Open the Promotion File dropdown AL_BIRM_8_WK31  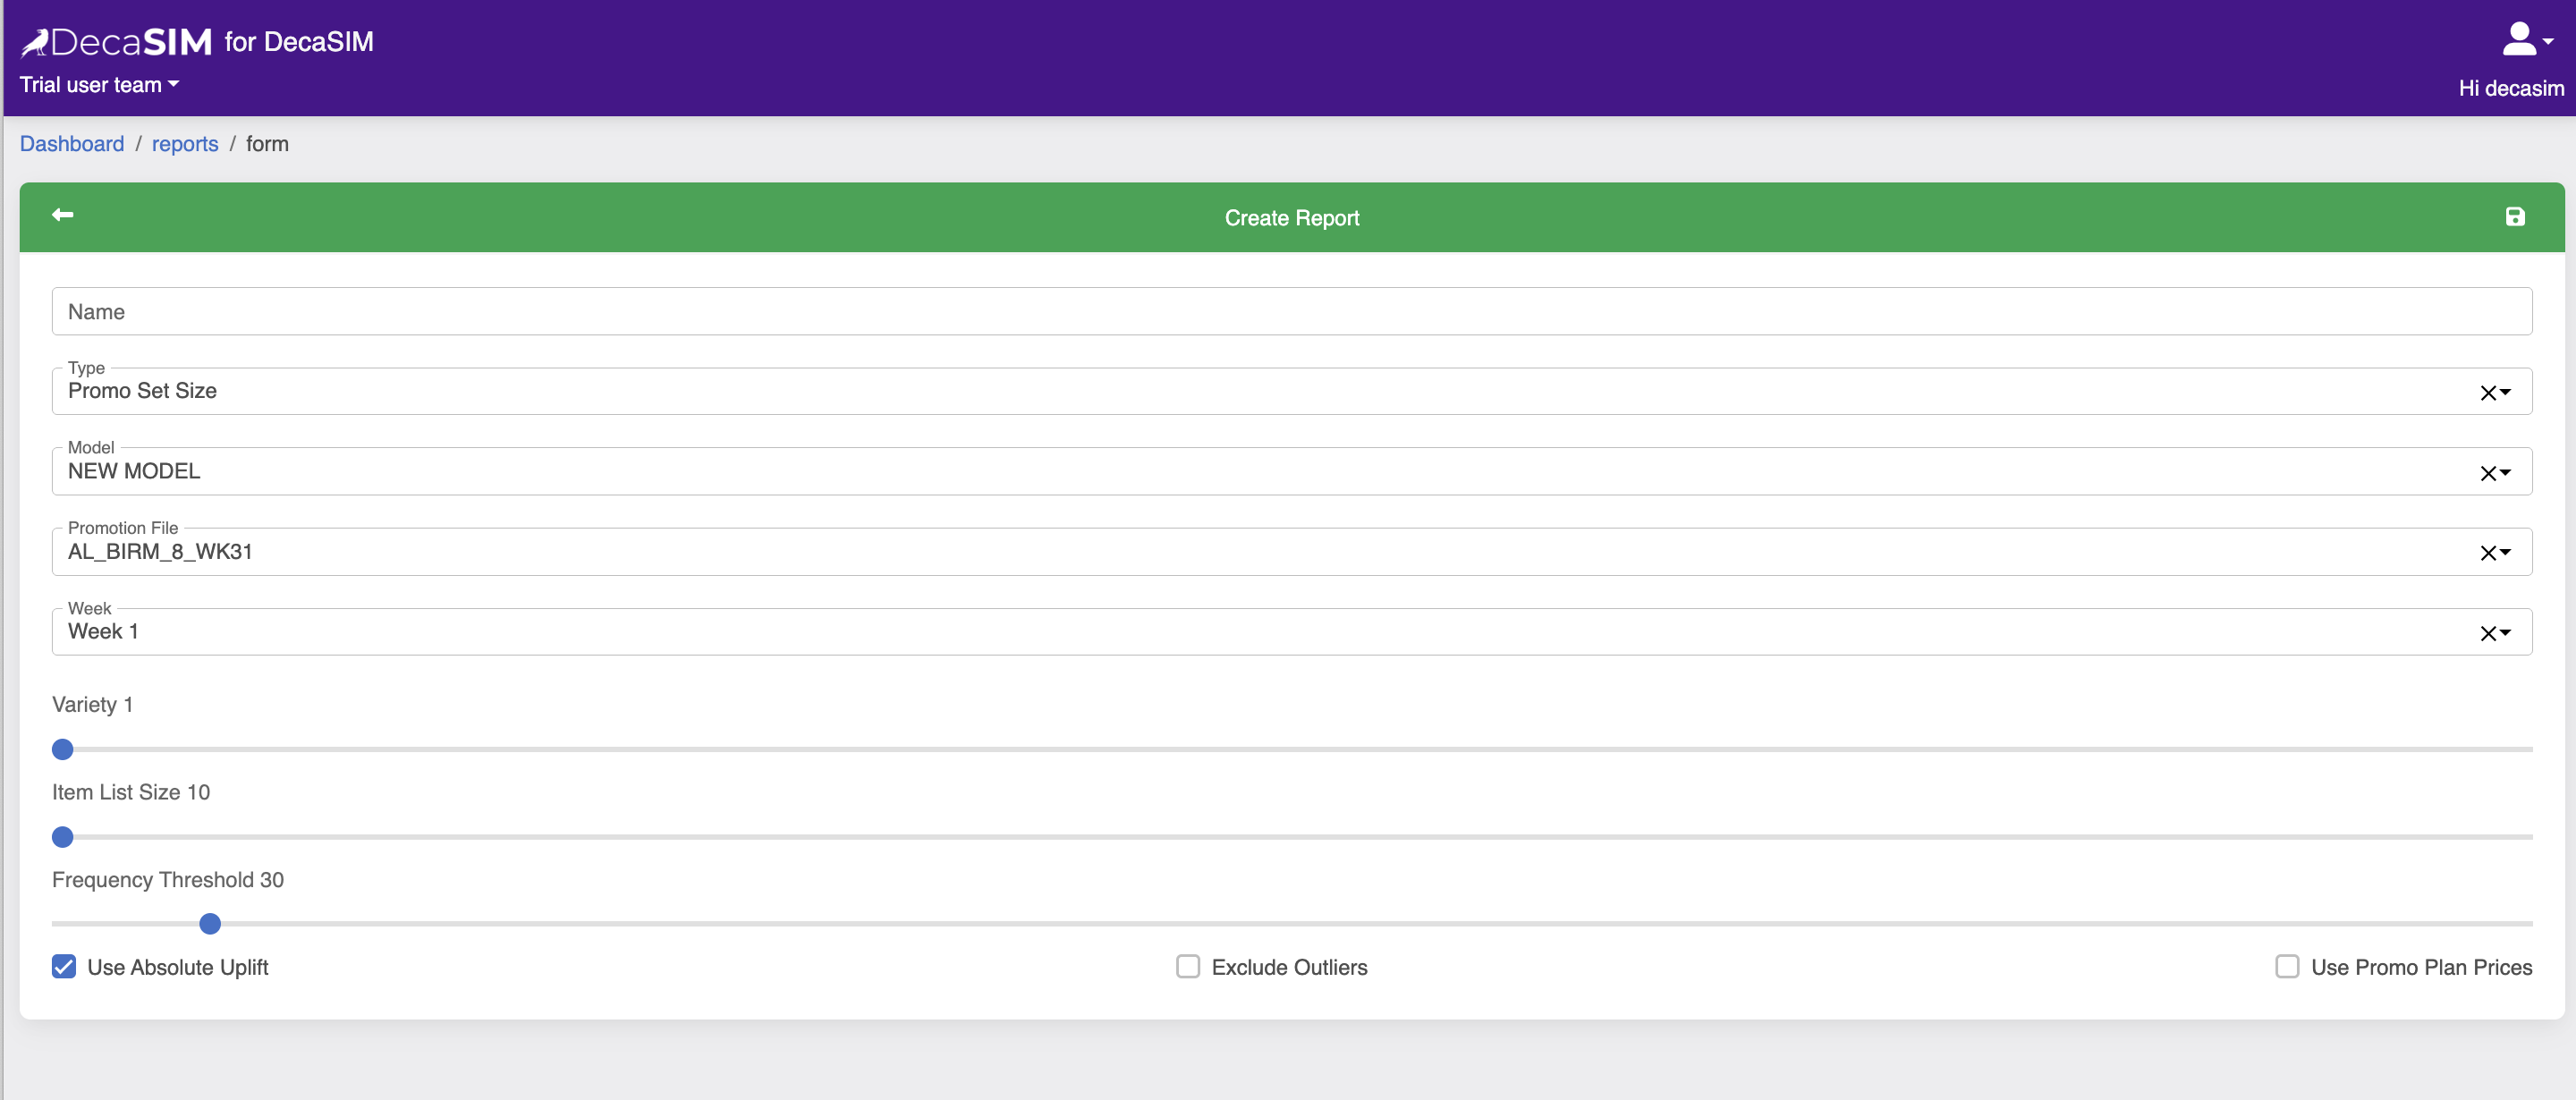click(1291, 551)
